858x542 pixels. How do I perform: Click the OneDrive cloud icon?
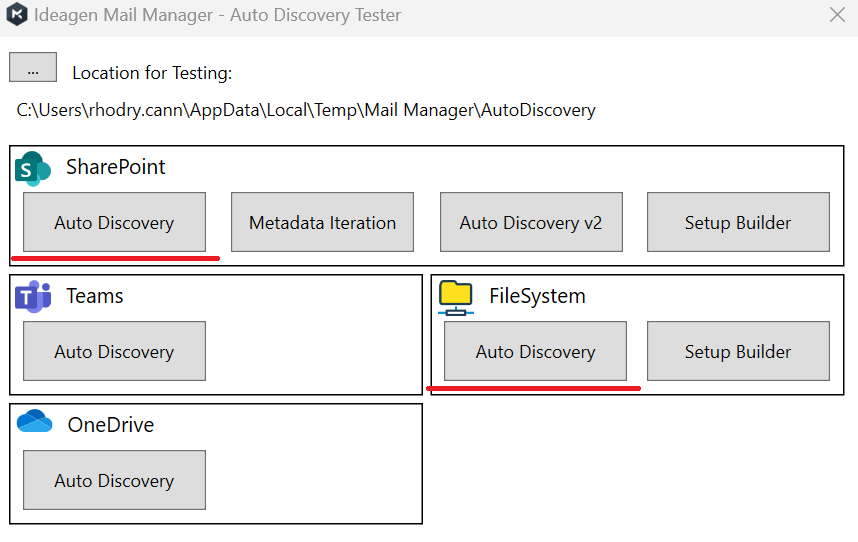[x=34, y=422]
